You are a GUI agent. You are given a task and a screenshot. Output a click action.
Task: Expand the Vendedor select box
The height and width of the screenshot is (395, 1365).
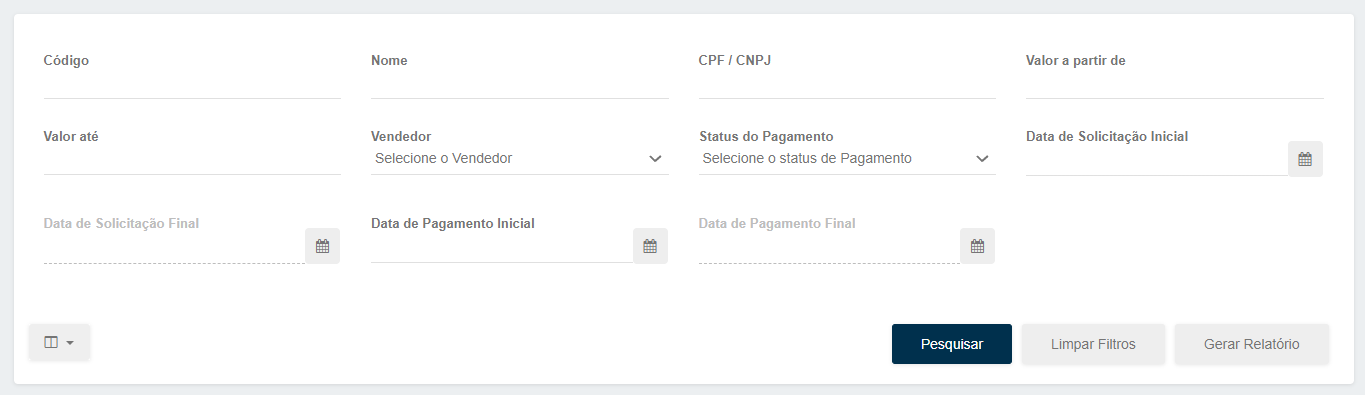519,158
